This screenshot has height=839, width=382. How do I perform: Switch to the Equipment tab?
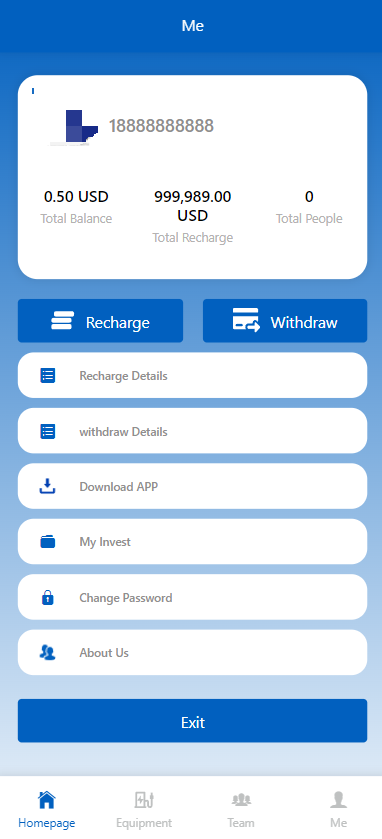(144, 809)
